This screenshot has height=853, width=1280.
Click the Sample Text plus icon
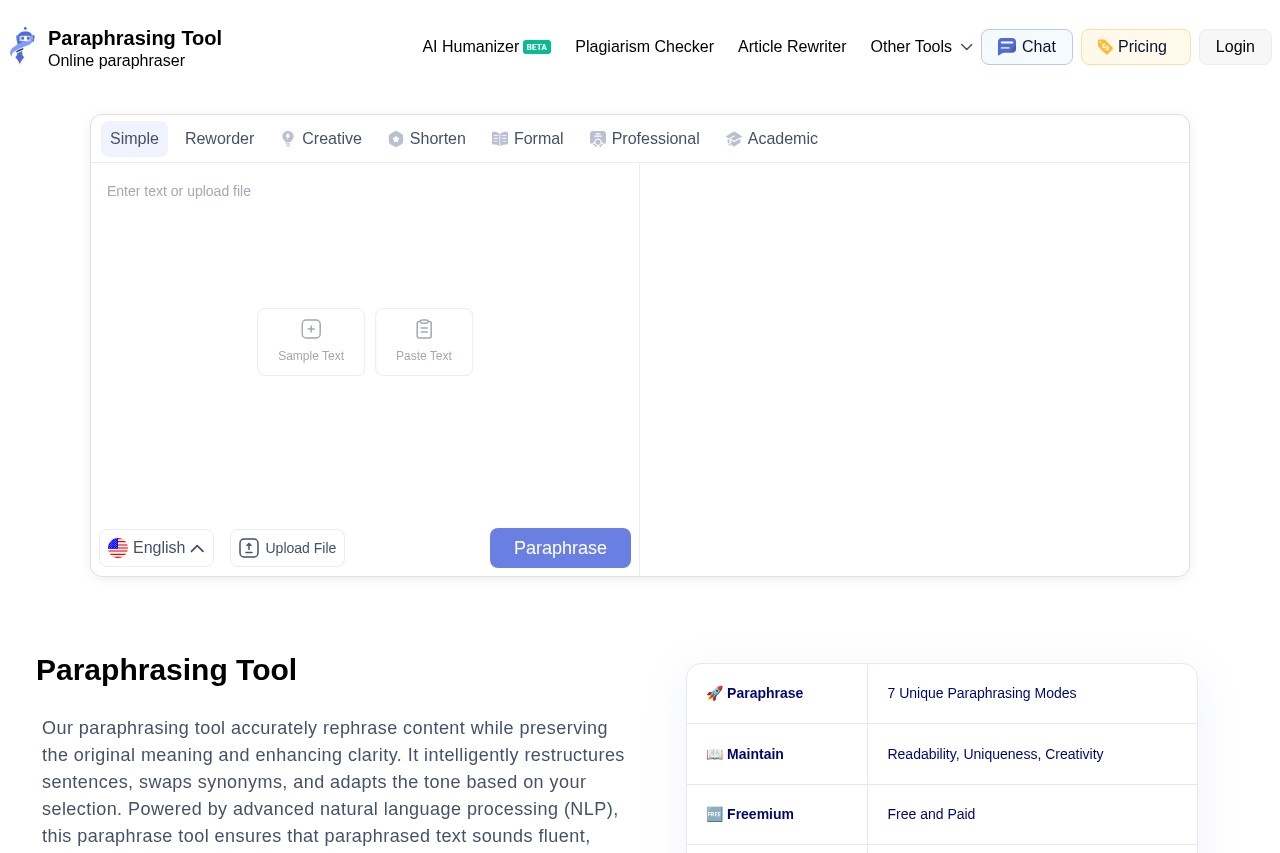(x=311, y=329)
